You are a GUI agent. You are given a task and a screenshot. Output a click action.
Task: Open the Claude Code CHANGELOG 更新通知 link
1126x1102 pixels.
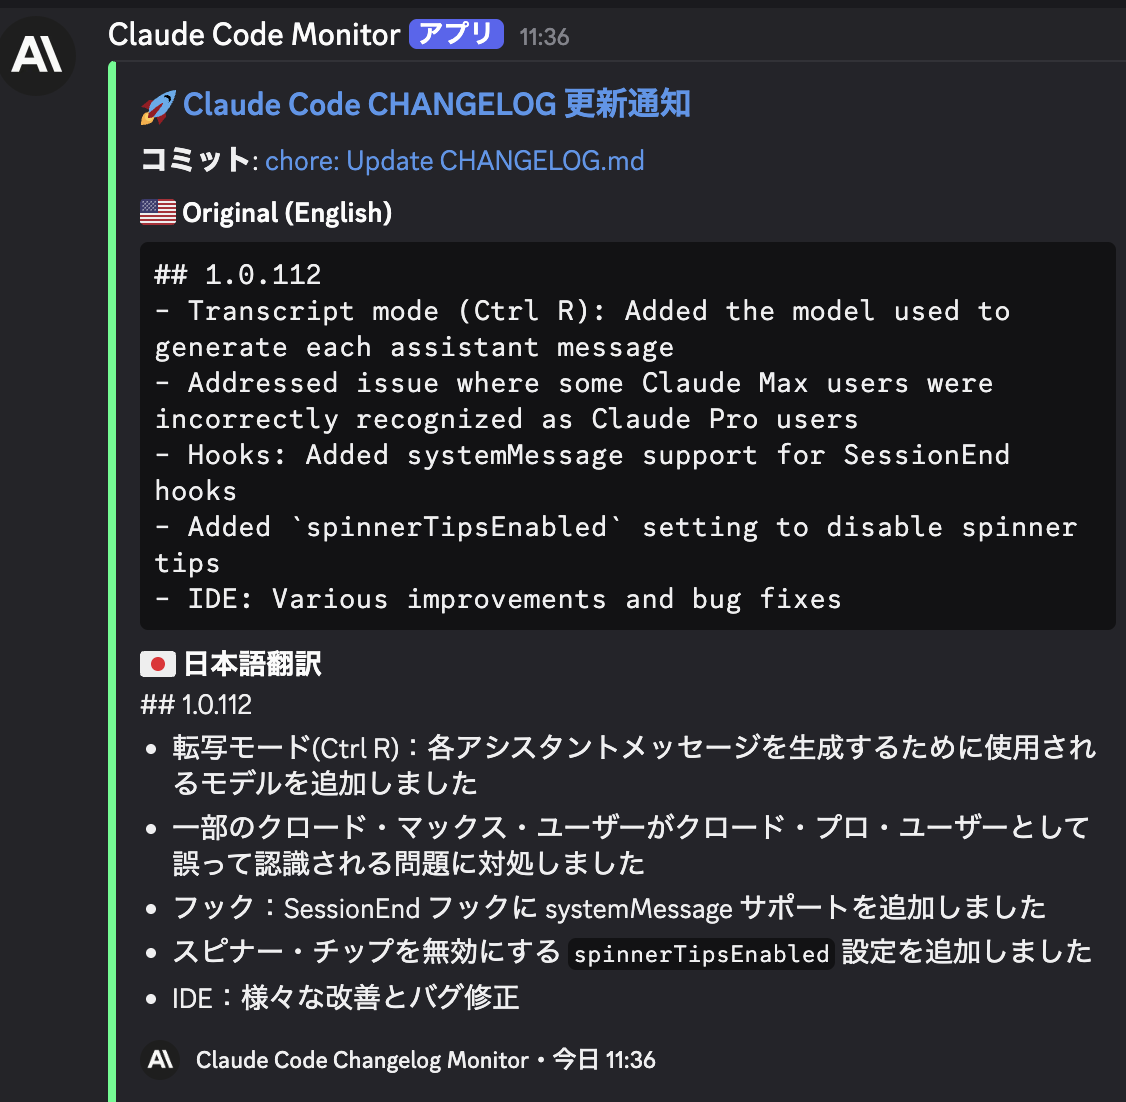[435, 104]
